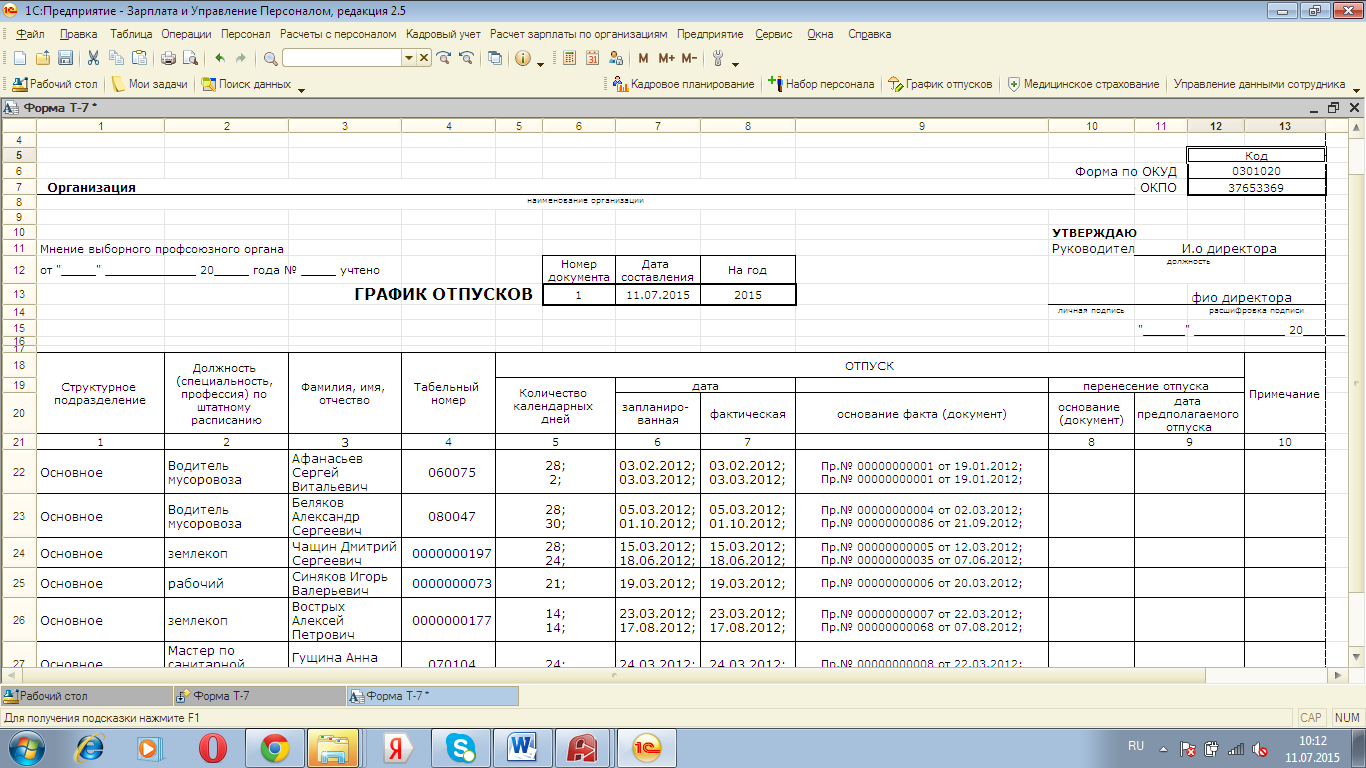Open the Opera browser taskbar icon
This screenshot has height=768, width=1366.
[212, 748]
